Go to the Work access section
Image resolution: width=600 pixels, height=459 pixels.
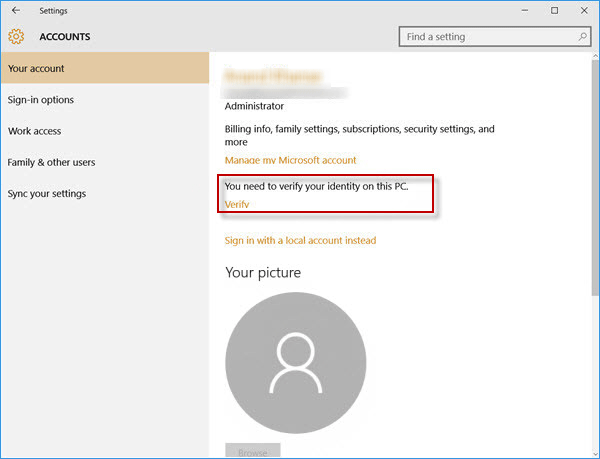(x=35, y=131)
